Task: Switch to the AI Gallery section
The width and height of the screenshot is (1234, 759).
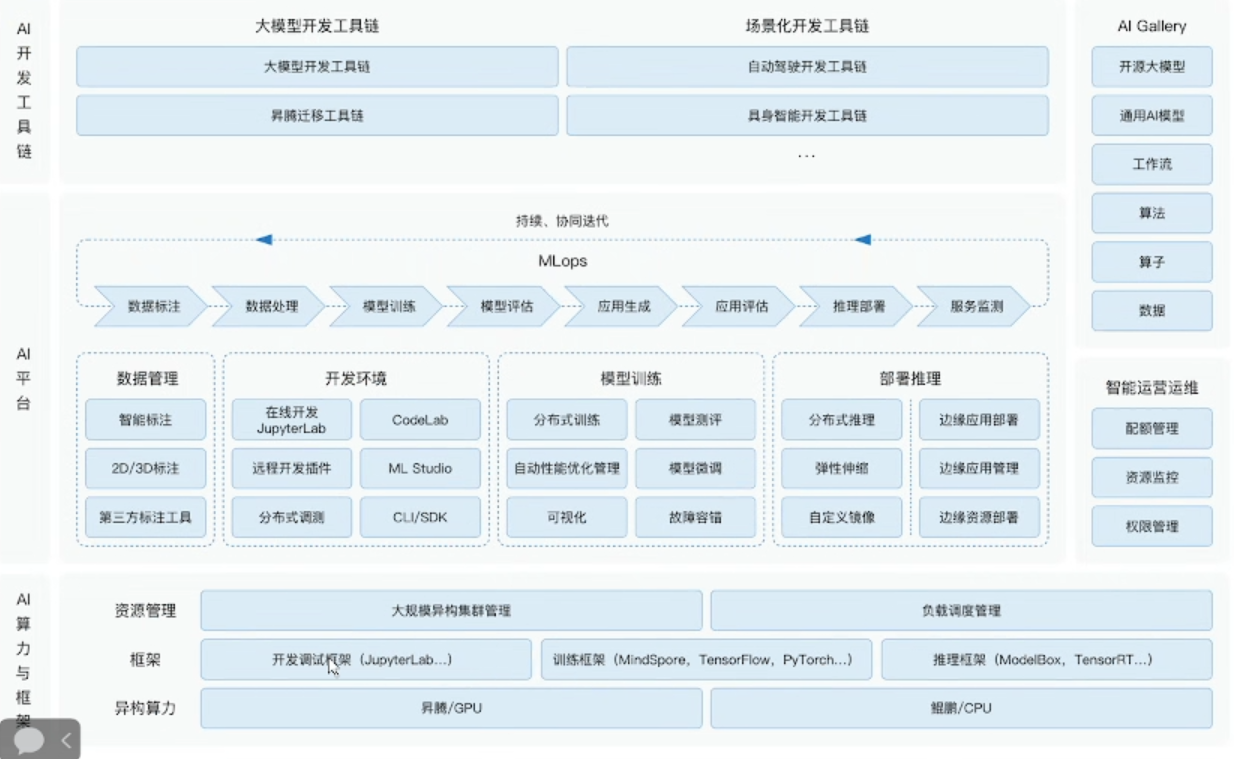Action: (1151, 26)
